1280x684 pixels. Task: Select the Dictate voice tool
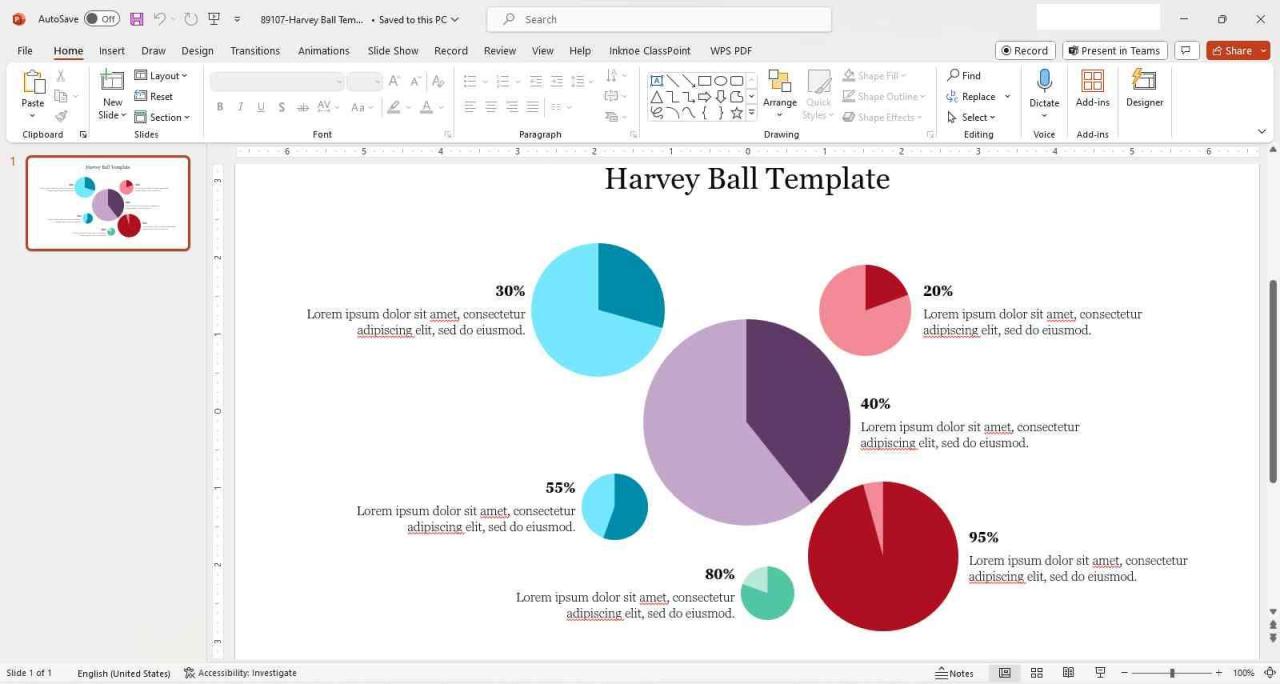(x=1044, y=90)
